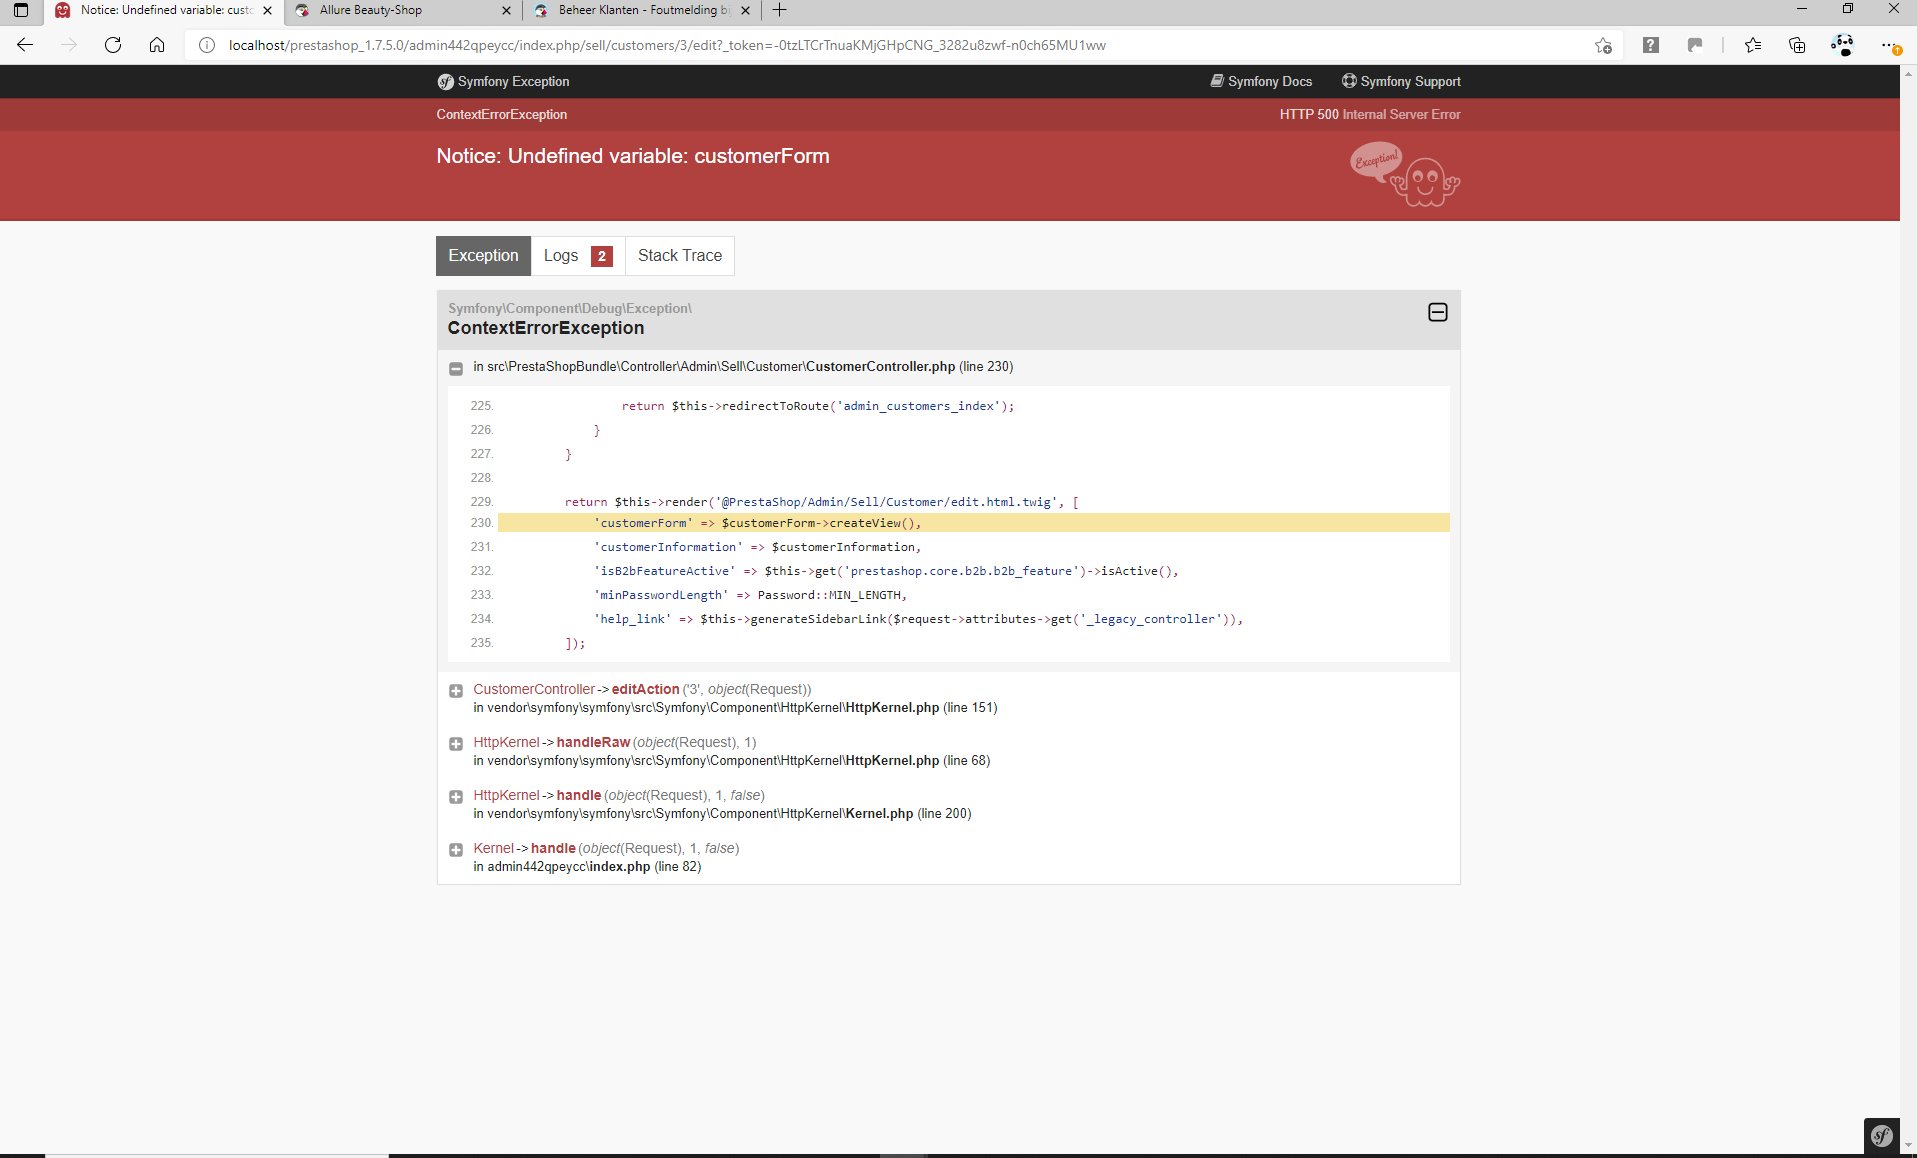Click the render edit.html.twig code line 229
The image size is (1917, 1158).
click(822, 502)
